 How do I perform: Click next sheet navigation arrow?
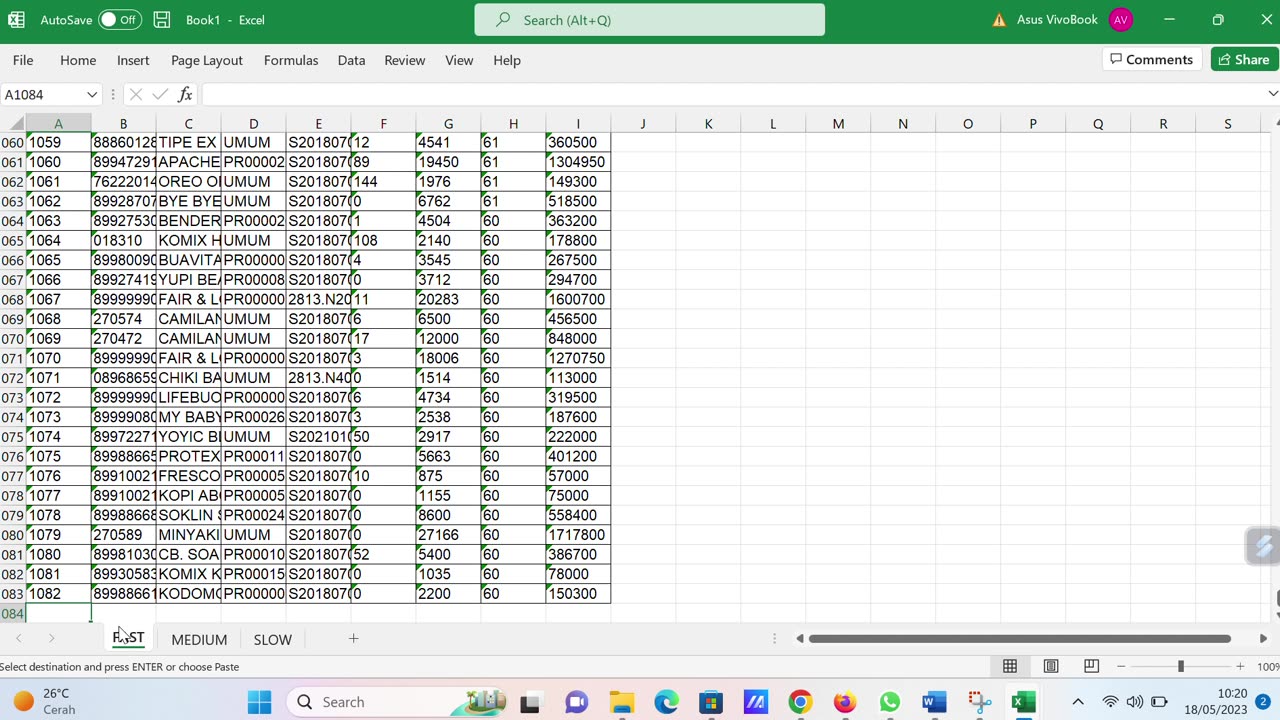point(51,638)
